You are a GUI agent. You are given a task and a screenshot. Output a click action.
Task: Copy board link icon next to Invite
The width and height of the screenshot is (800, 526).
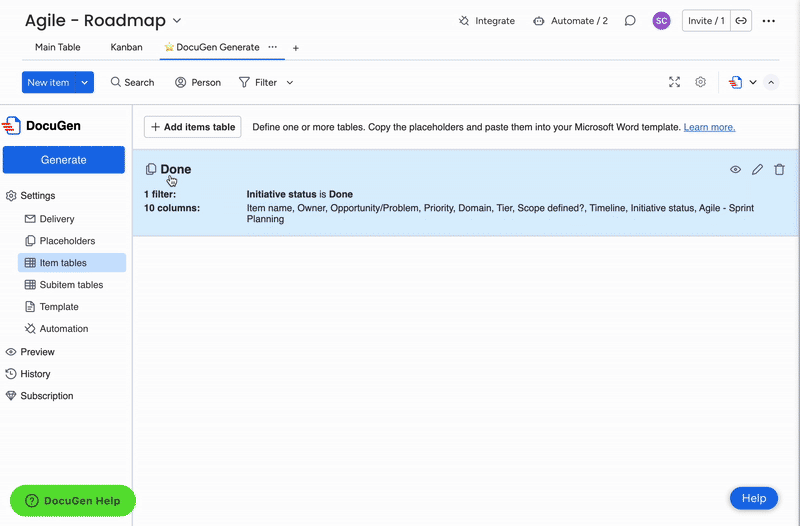coord(741,21)
